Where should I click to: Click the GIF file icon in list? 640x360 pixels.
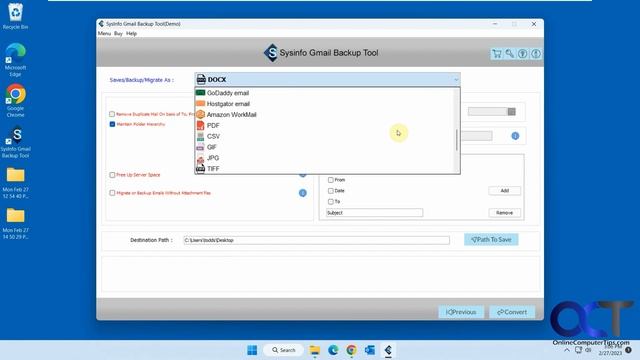click(x=200, y=147)
